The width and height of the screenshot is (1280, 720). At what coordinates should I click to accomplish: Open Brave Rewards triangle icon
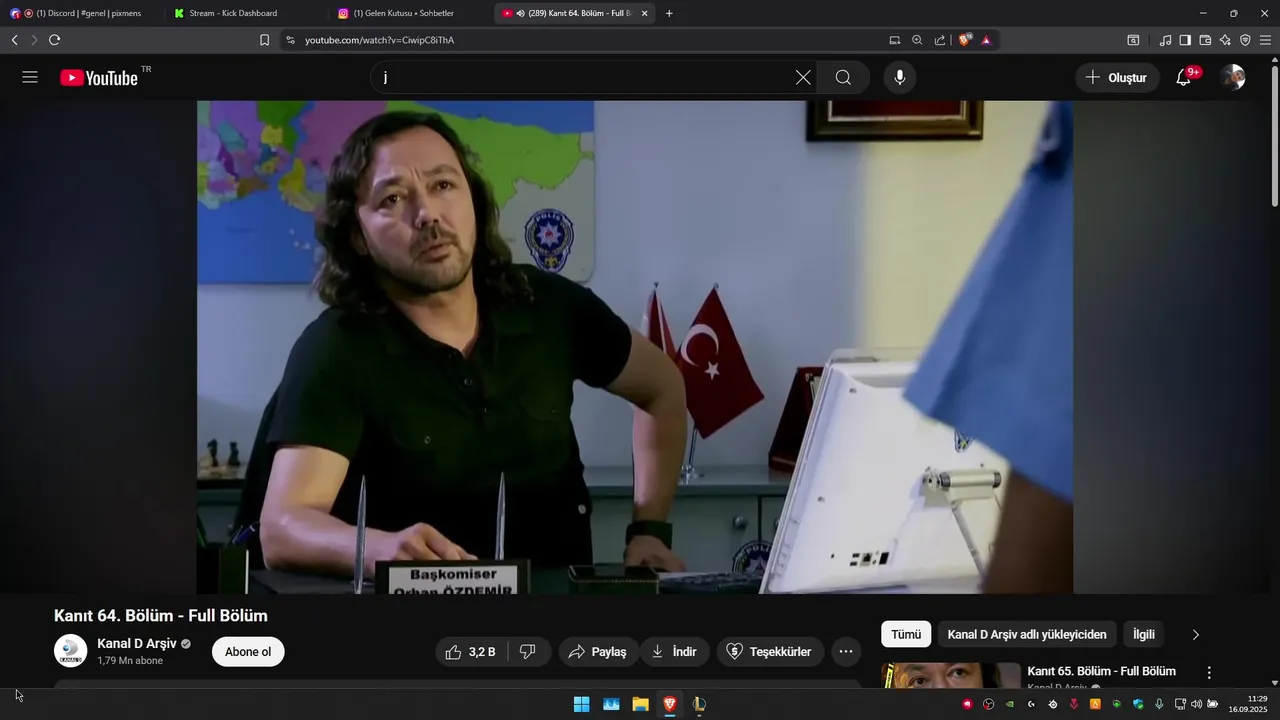tap(986, 40)
